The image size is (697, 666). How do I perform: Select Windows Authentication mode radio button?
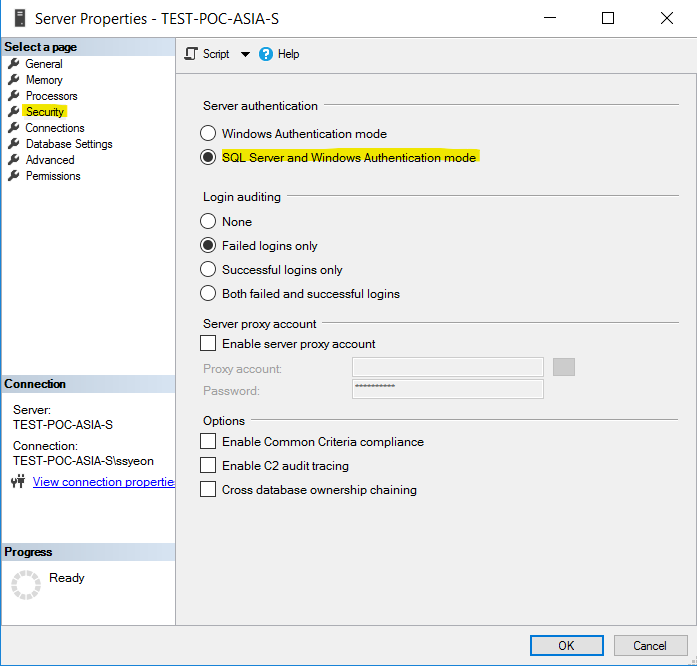tap(208, 133)
